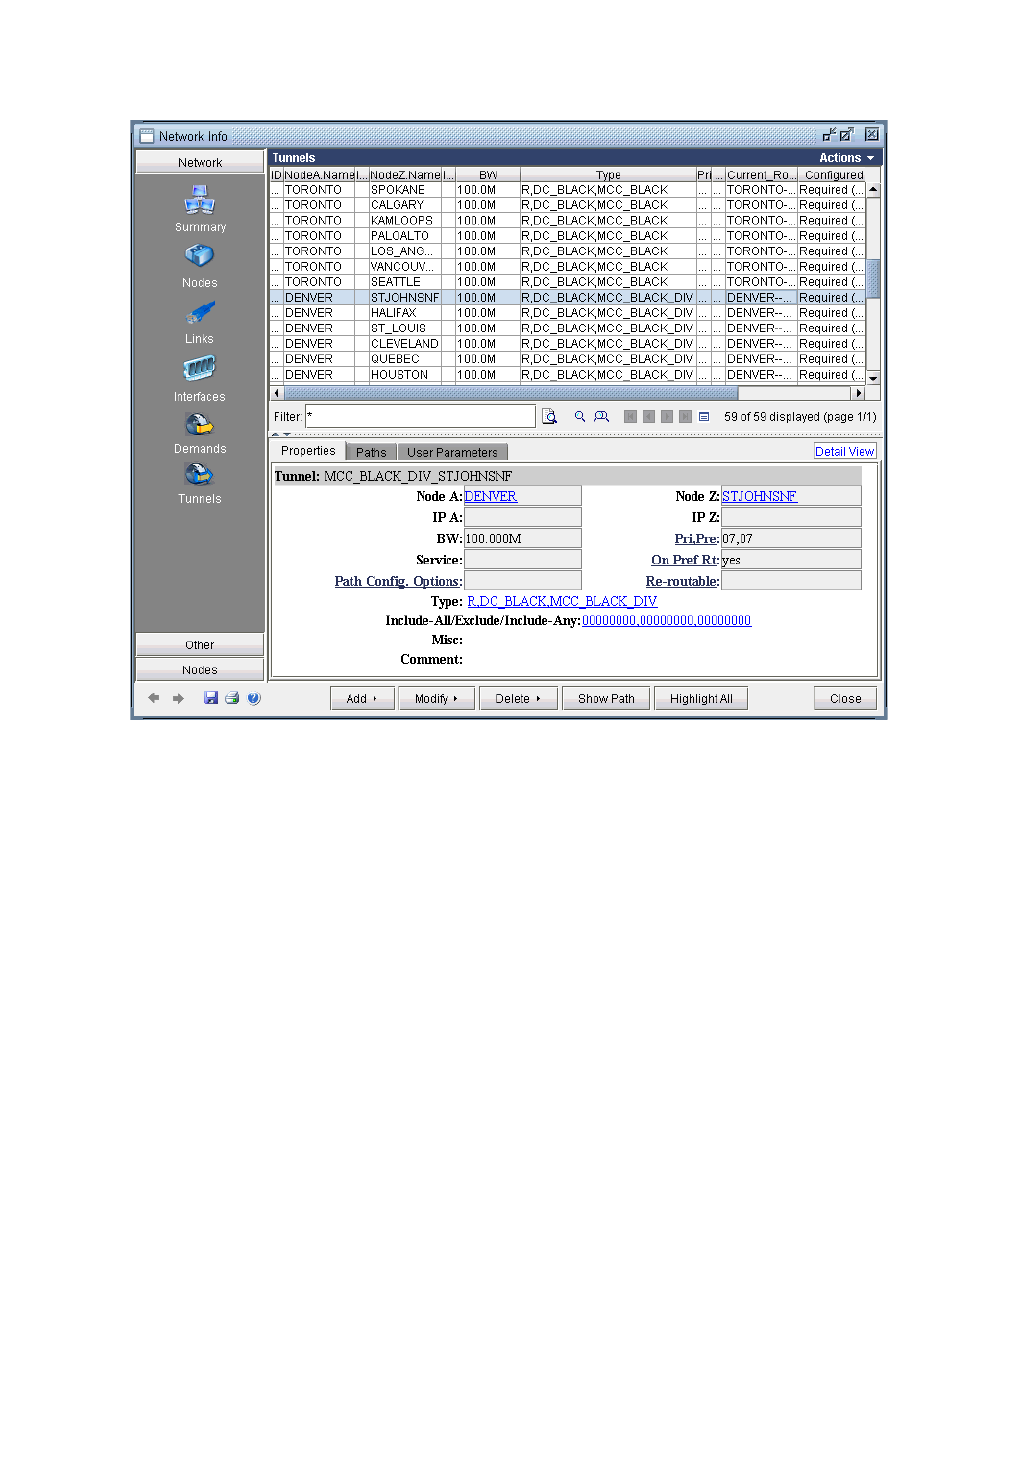Viewport: 1011px width, 1484px height.
Task: Open the Links view icon
Action: pyautogui.click(x=200, y=313)
